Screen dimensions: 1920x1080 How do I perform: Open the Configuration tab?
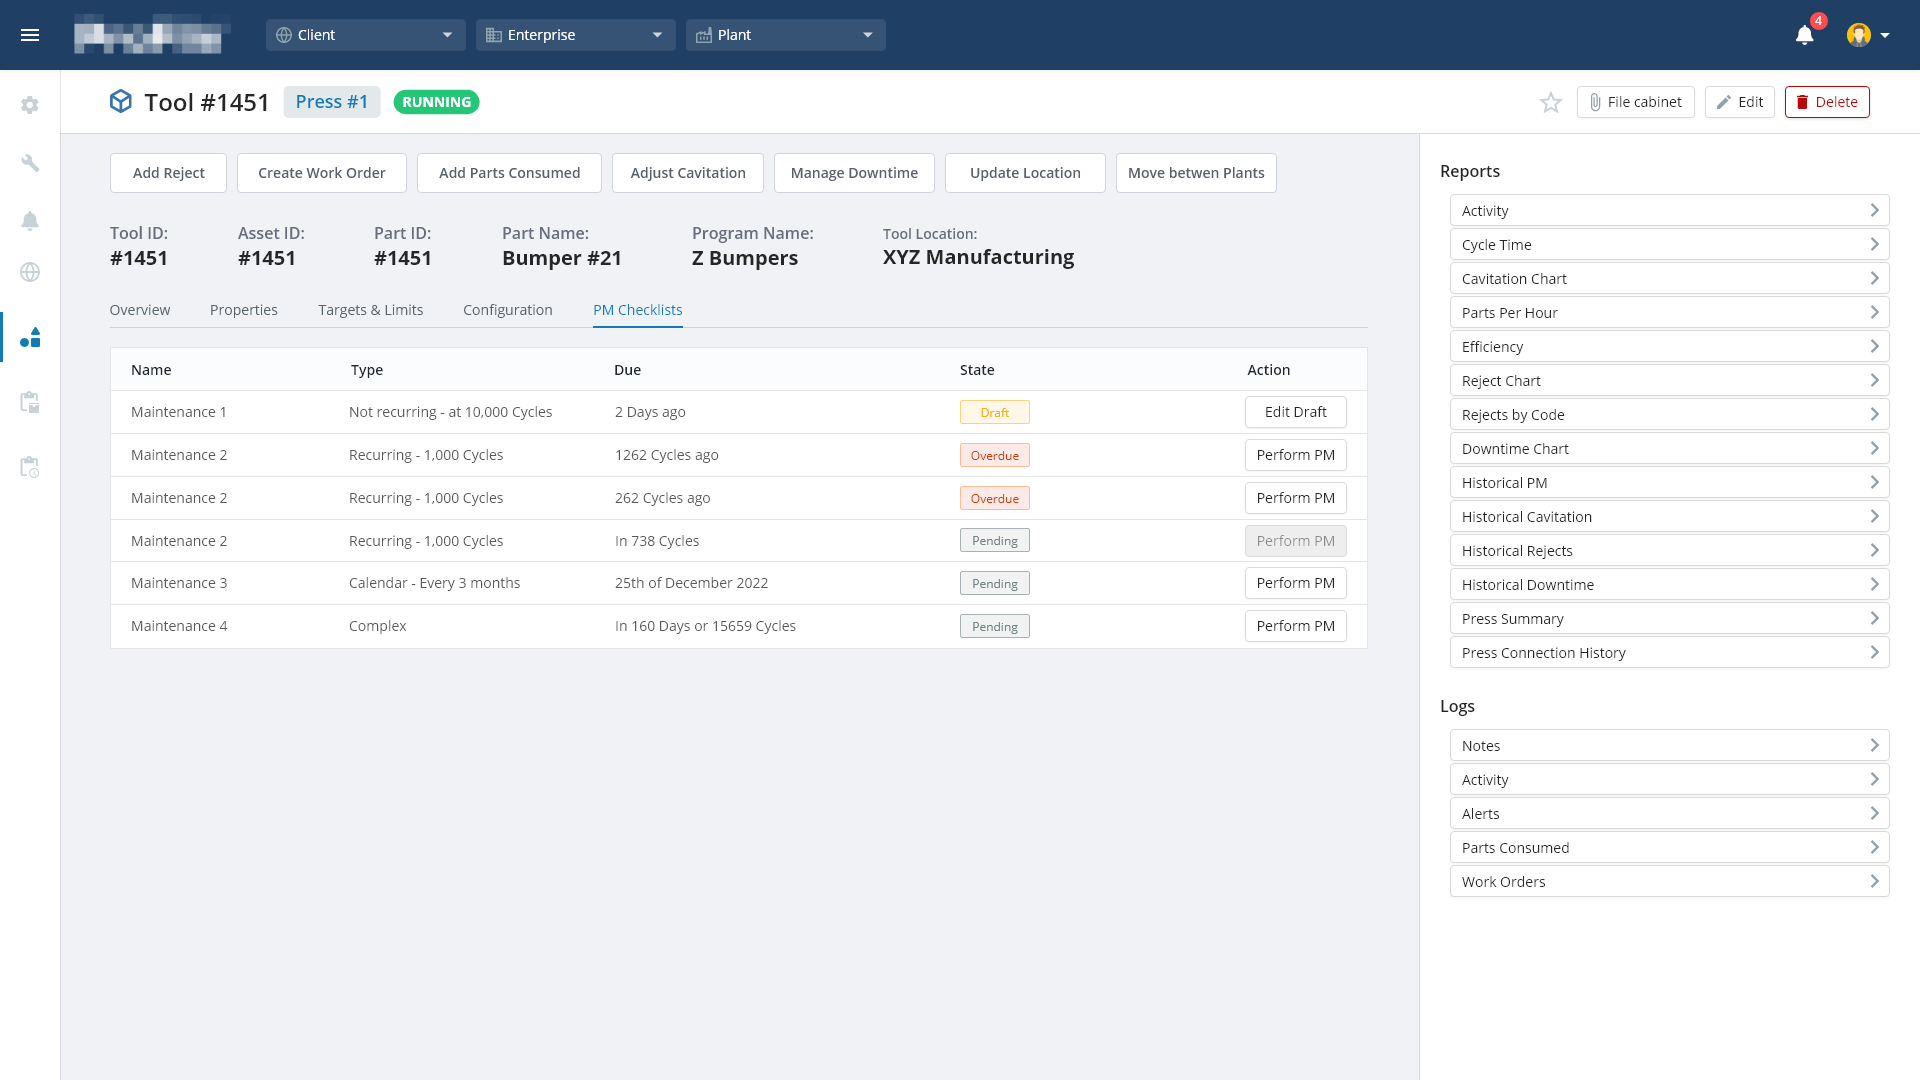[507, 310]
